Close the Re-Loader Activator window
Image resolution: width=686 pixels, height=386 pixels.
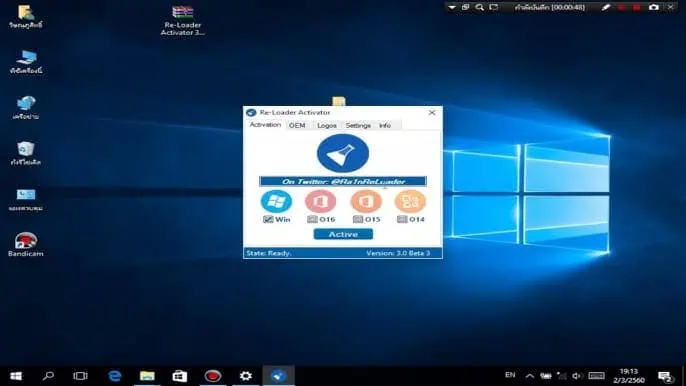click(x=432, y=112)
